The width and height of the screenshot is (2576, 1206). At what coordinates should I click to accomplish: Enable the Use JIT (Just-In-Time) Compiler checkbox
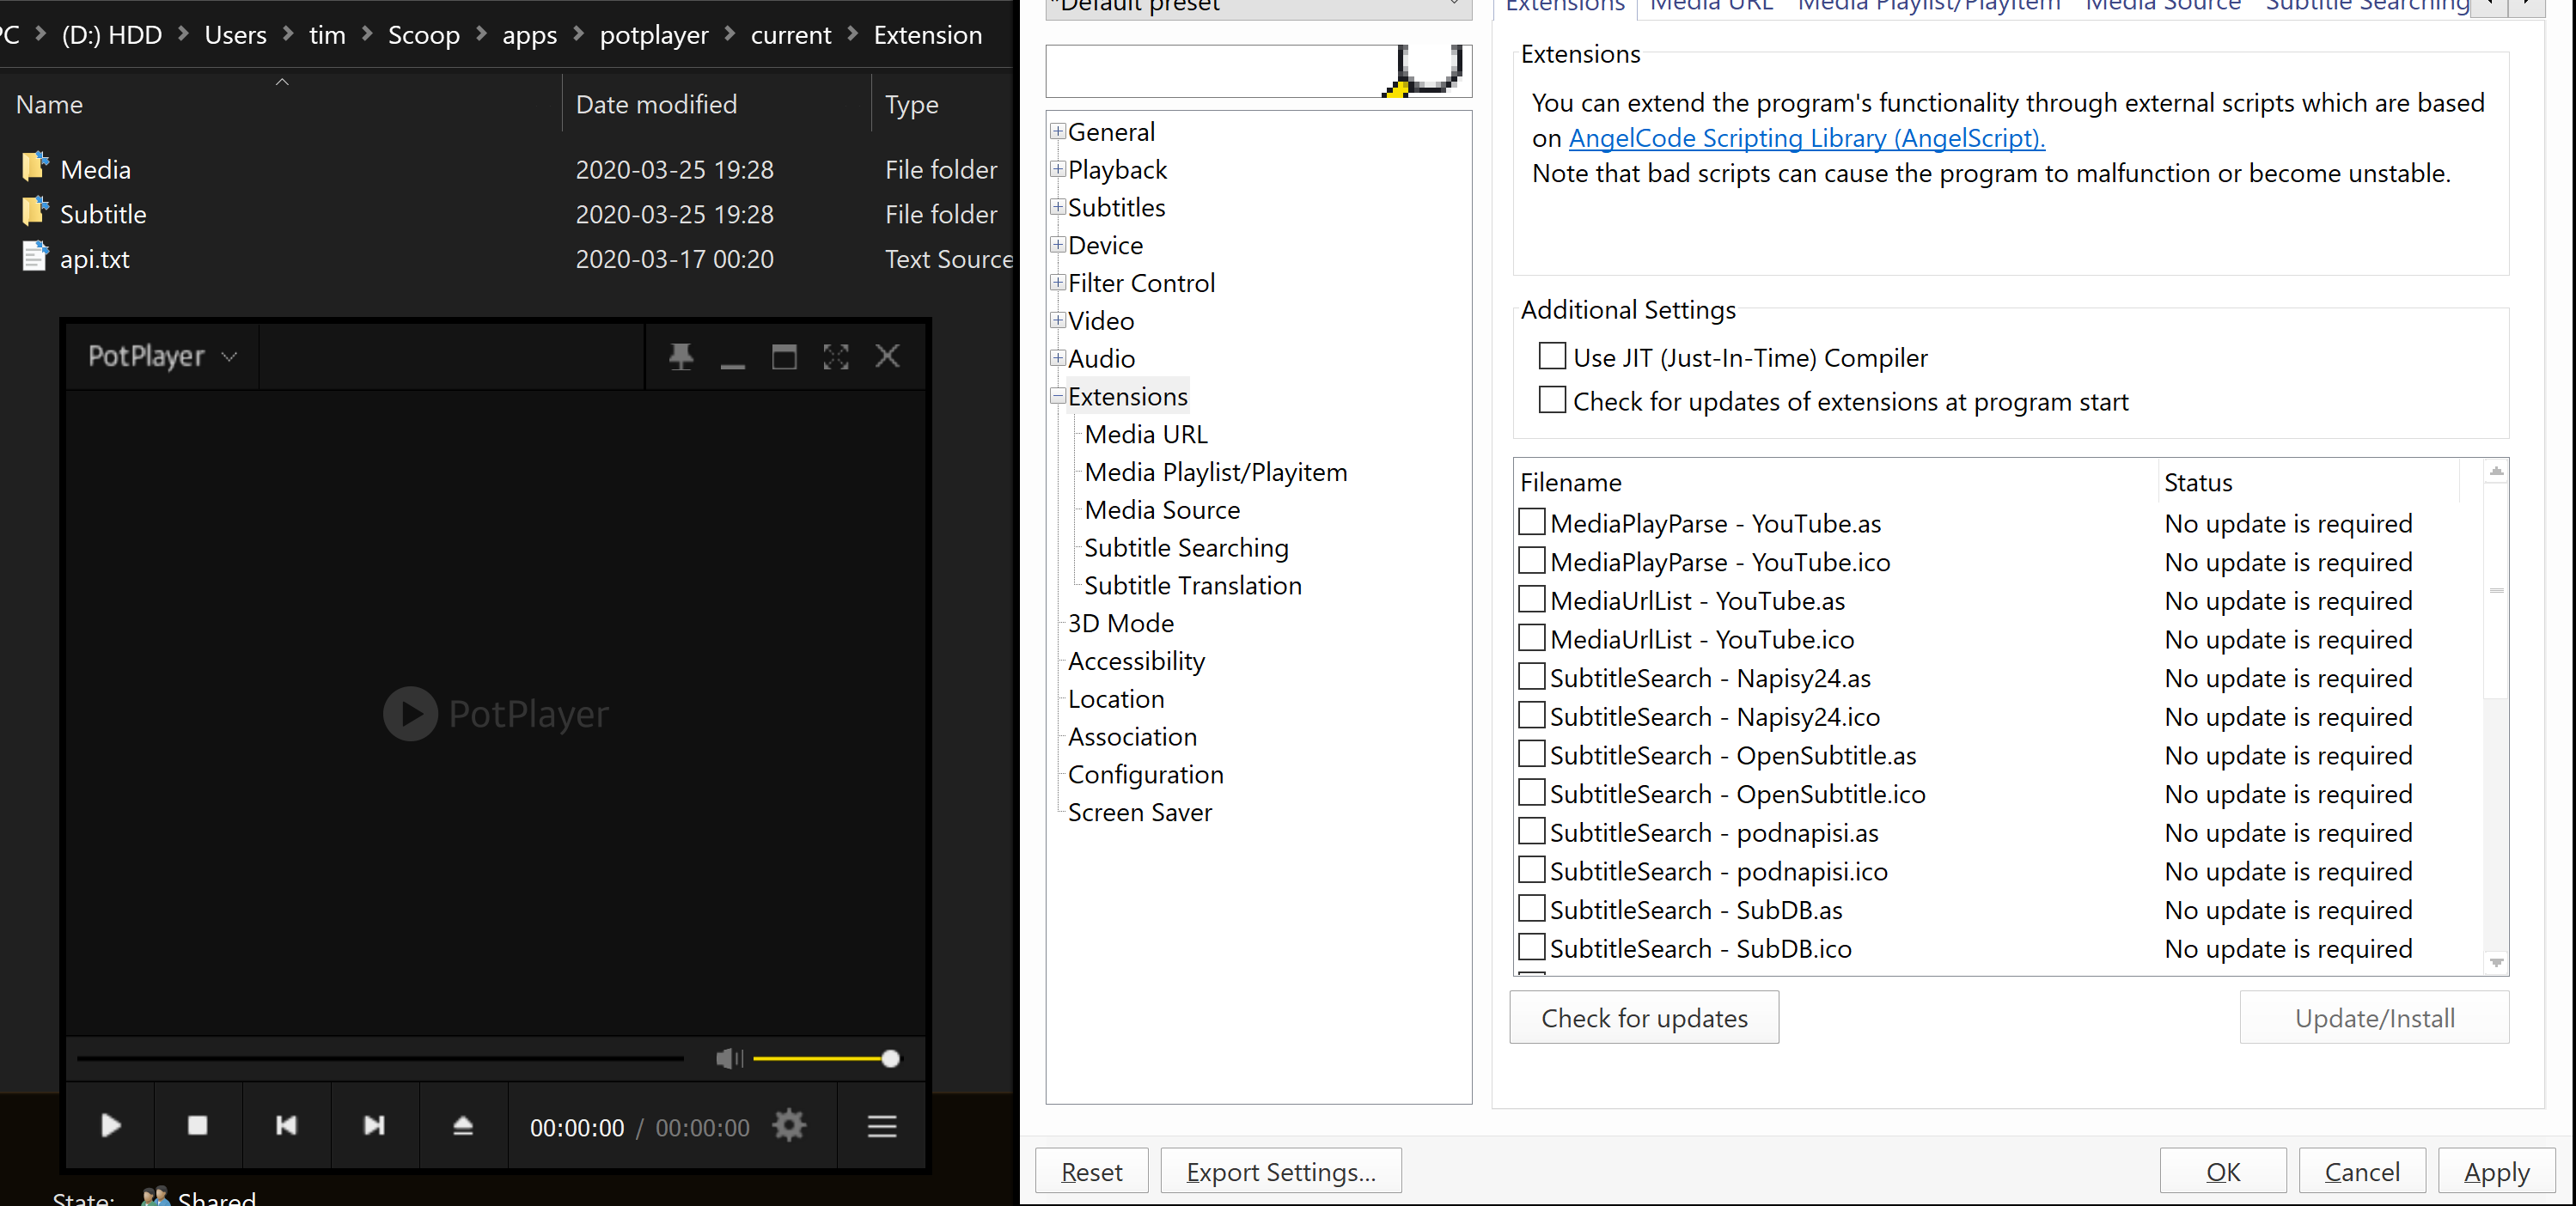tap(1551, 356)
